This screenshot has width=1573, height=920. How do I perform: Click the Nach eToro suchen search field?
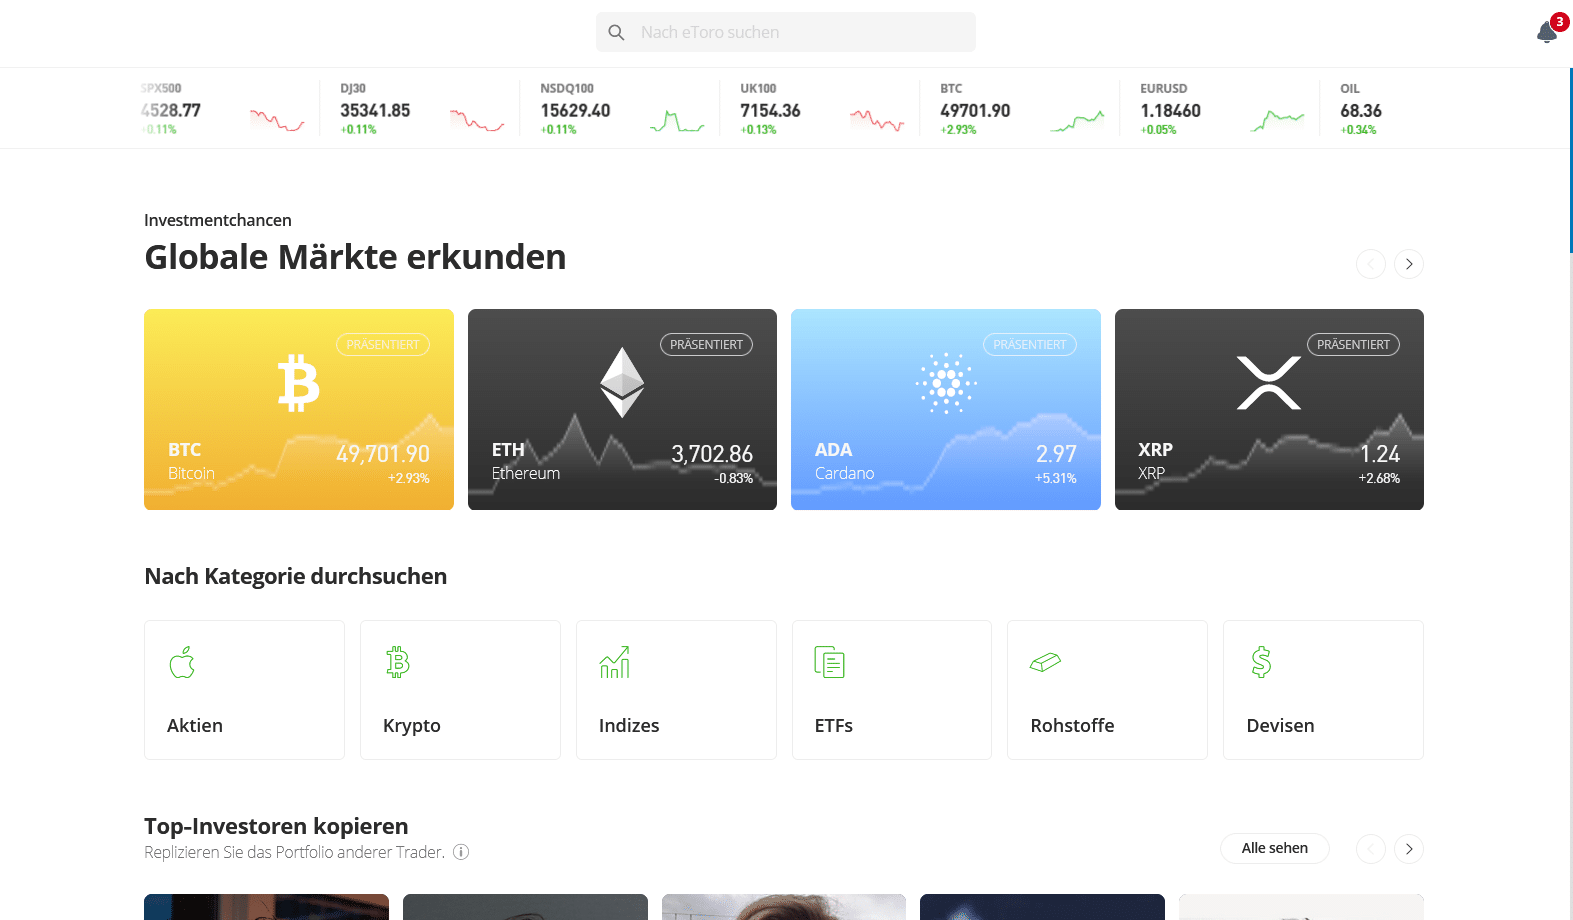786,32
